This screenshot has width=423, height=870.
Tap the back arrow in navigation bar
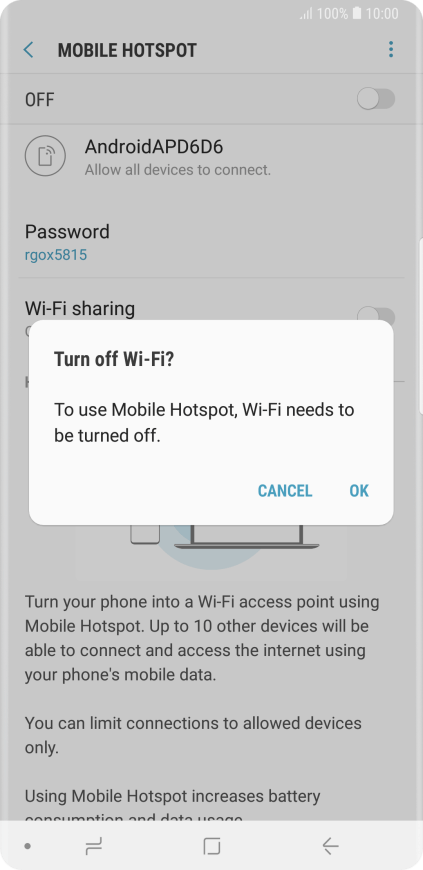pos(330,846)
